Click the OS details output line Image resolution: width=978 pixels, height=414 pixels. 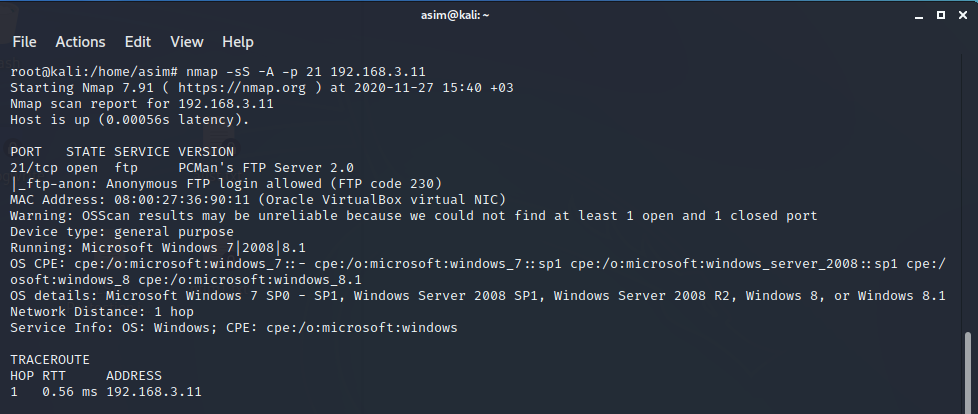pos(478,296)
